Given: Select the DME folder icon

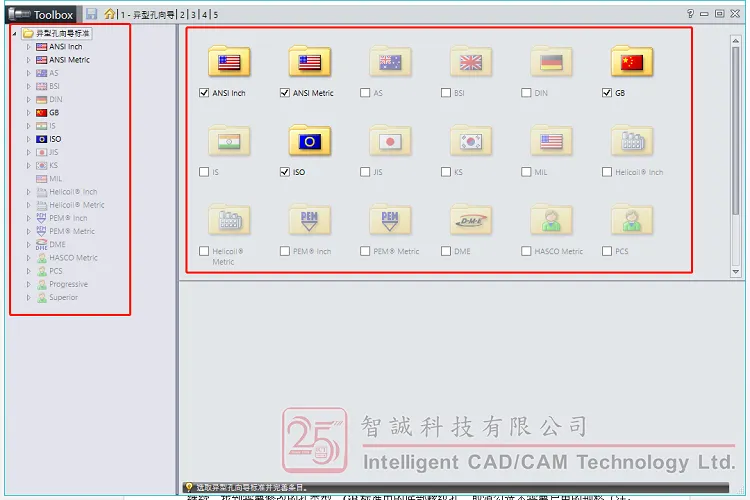Looking at the screenshot, I should pos(471,220).
